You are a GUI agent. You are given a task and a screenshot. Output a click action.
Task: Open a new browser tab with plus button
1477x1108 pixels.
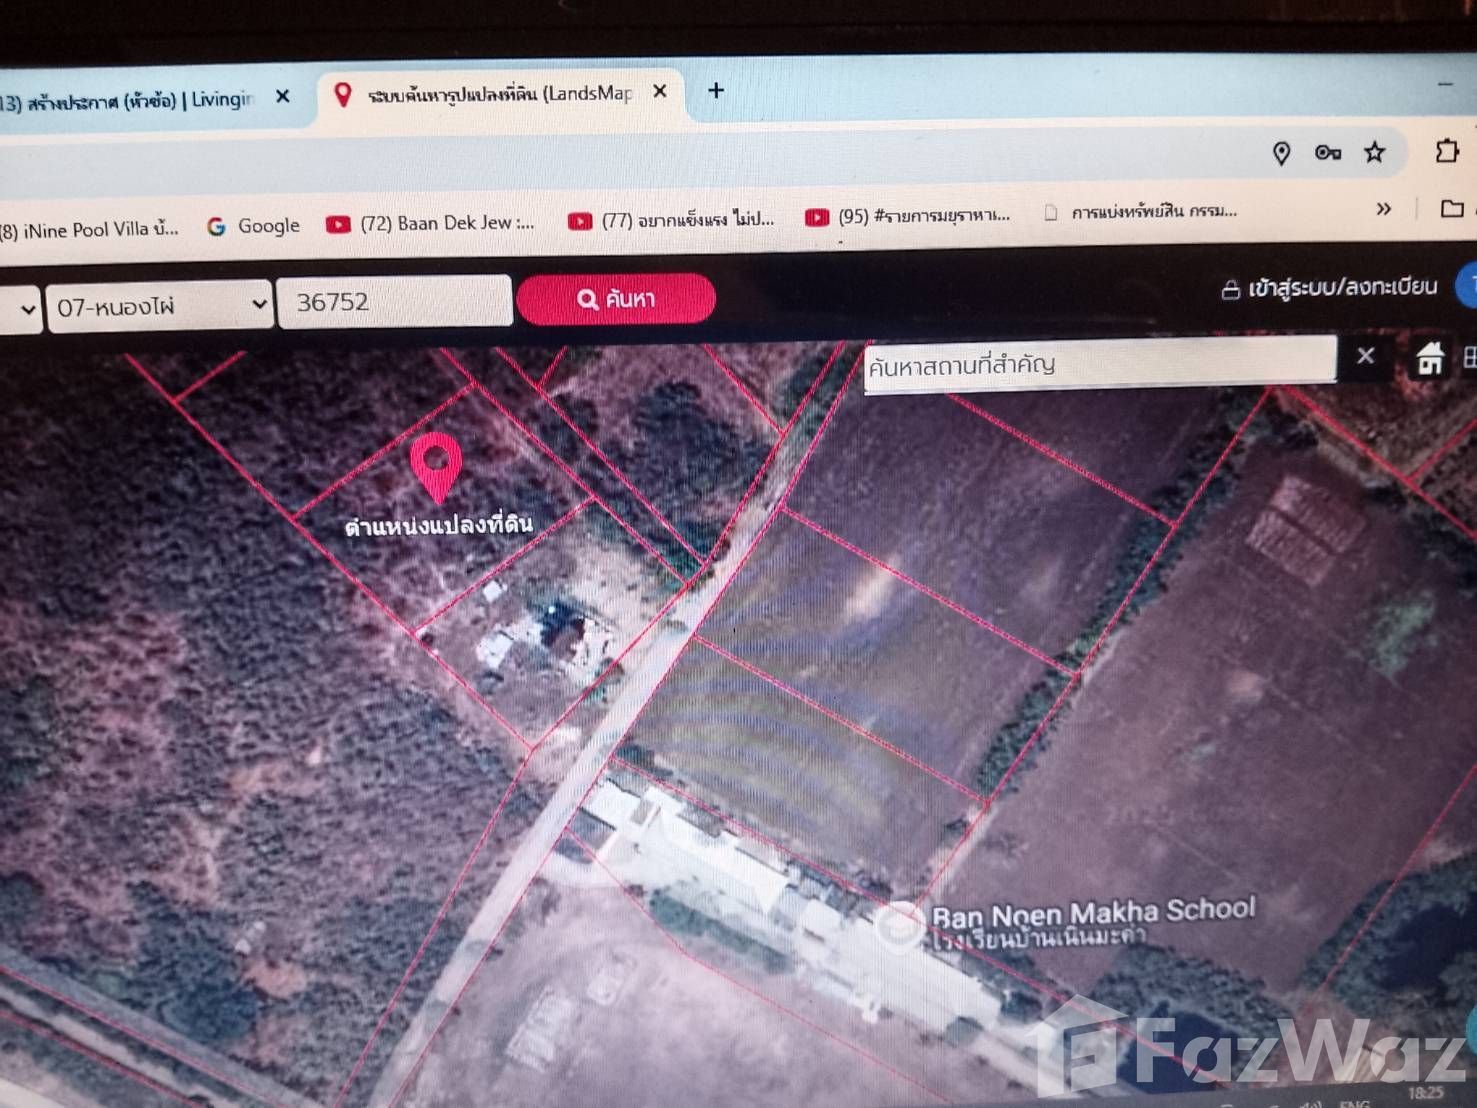pyautogui.click(x=716, y=91)
